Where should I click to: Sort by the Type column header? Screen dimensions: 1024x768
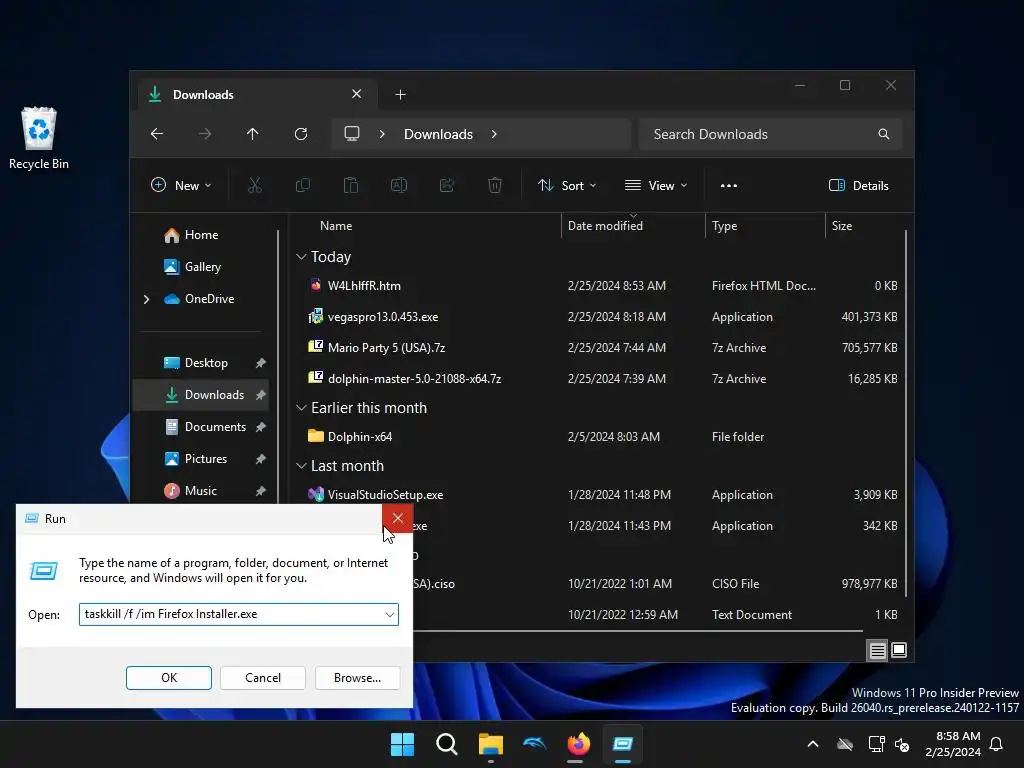coord(724,226)
